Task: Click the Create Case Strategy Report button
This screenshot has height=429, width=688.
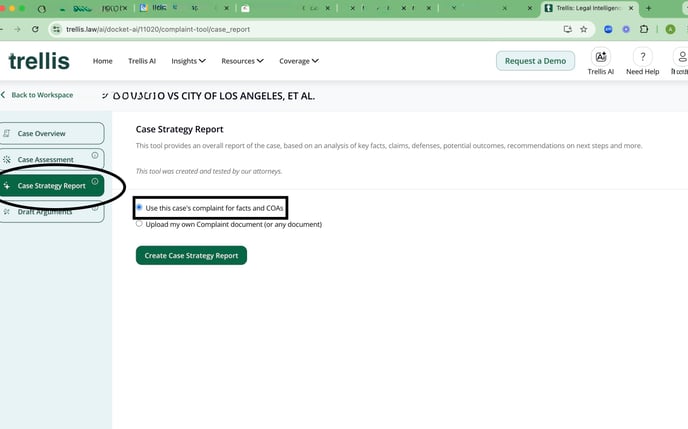Action: [x=191, y=255]
